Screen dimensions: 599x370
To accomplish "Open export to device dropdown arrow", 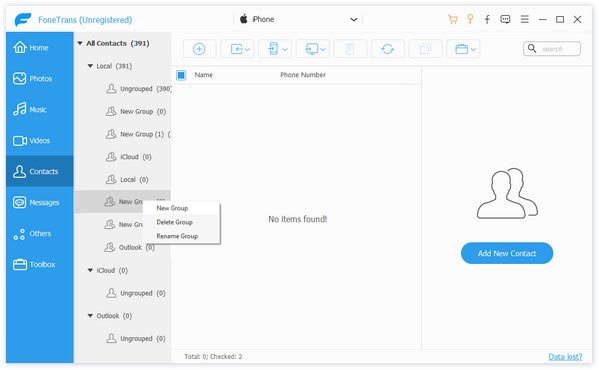I will point(285,50).
